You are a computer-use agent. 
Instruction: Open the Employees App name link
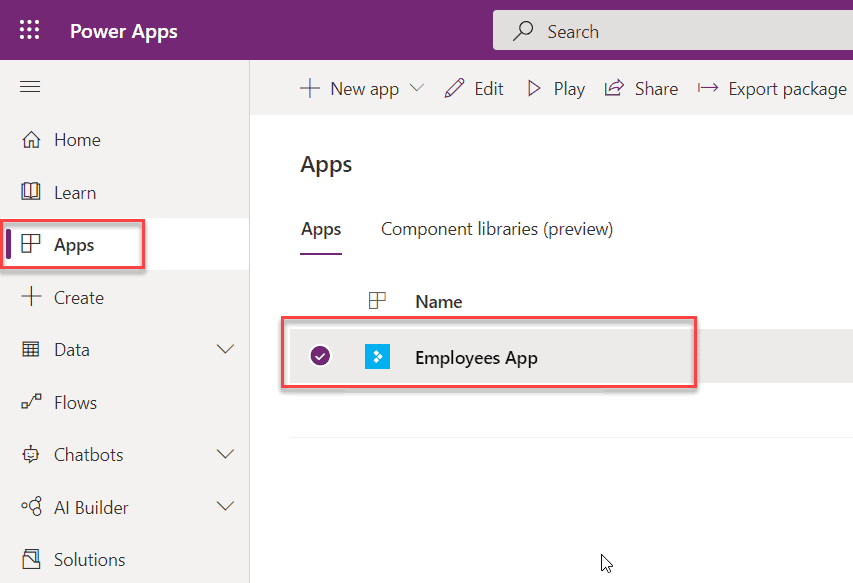pos(476,358)
